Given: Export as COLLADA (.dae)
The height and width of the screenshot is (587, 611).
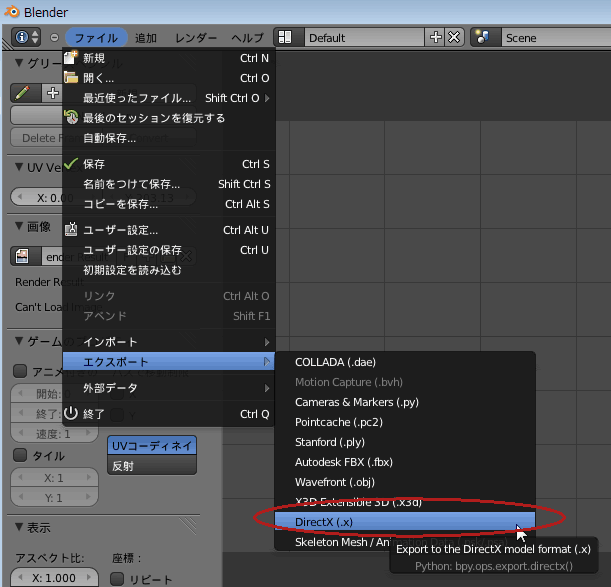Looking at the screenshot, I should coord(405,362).
